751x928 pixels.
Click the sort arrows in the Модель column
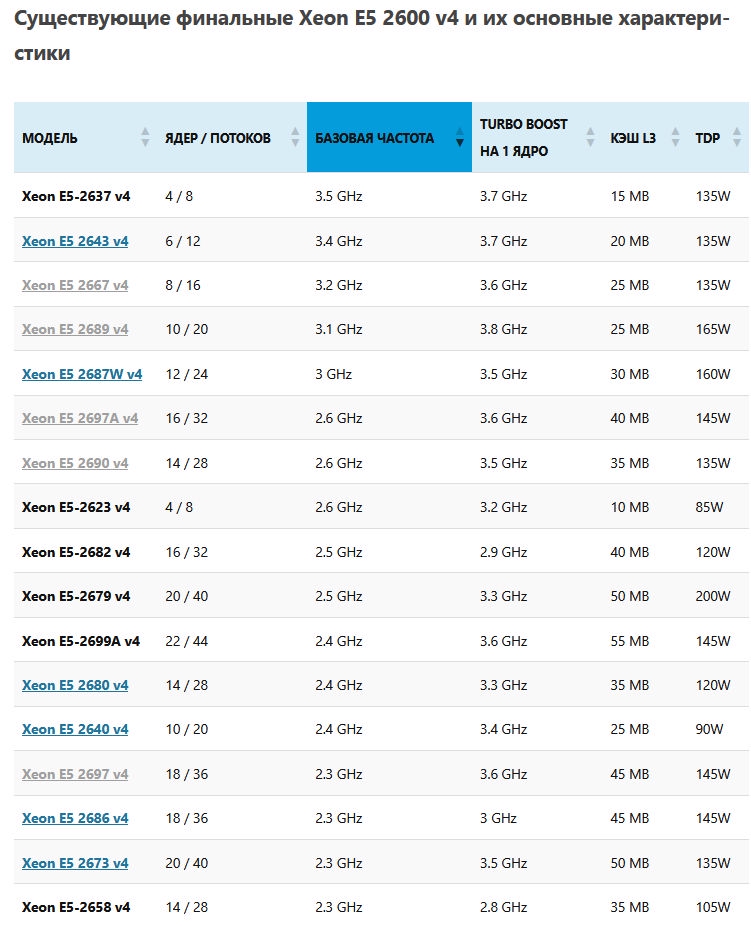(145, 138)
